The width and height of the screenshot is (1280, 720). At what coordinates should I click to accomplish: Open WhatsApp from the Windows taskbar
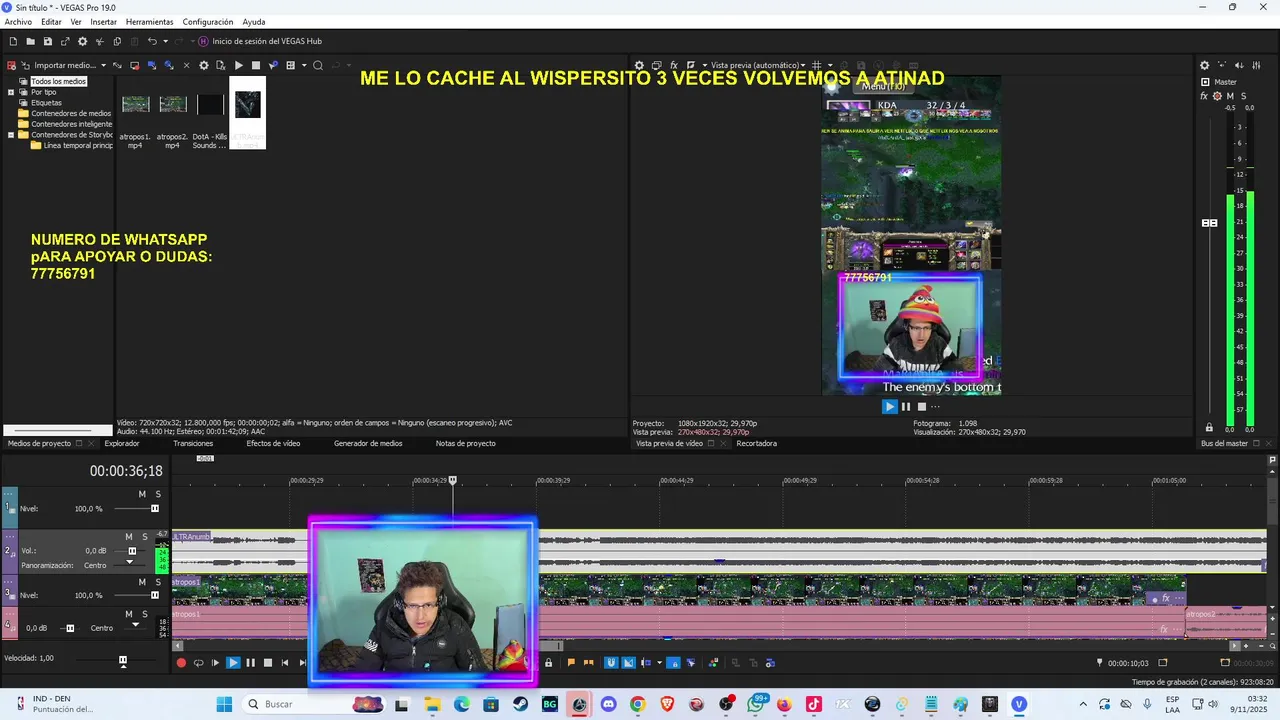pyautogui.click(x=756, y=704)
